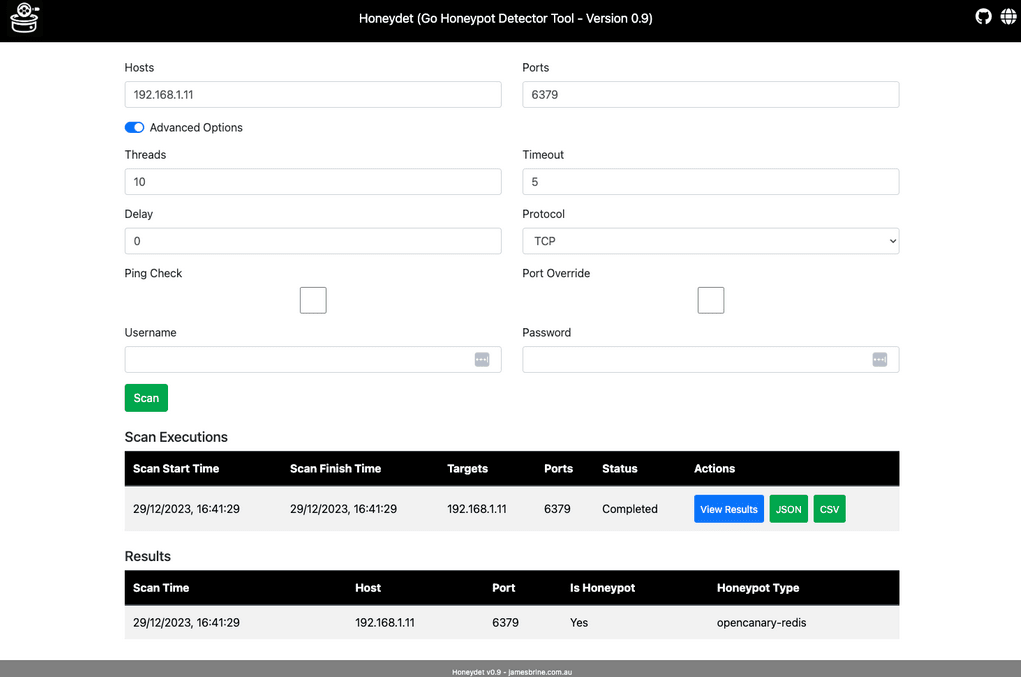Focus the Username input field

[x=313, y=359]
